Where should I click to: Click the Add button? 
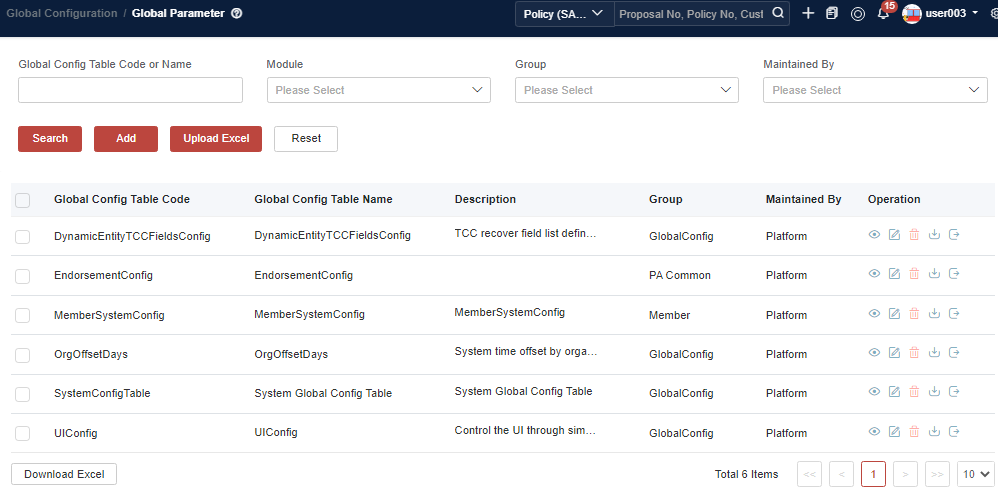click(x=126, y=139)
